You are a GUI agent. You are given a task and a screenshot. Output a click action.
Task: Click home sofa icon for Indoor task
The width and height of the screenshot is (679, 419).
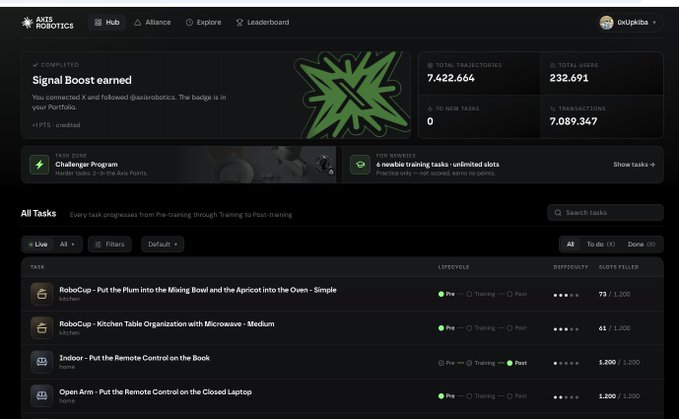pos(42,362)
